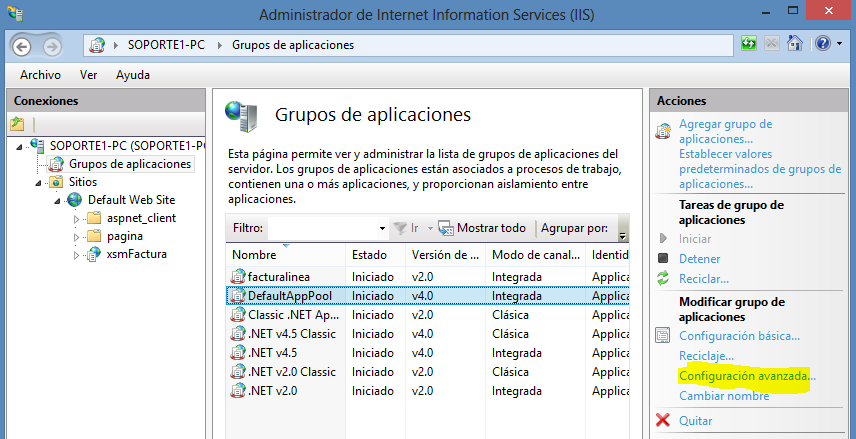Click the Reciclar action link
This screenshot has height=439, width=856.
point(704,279)
